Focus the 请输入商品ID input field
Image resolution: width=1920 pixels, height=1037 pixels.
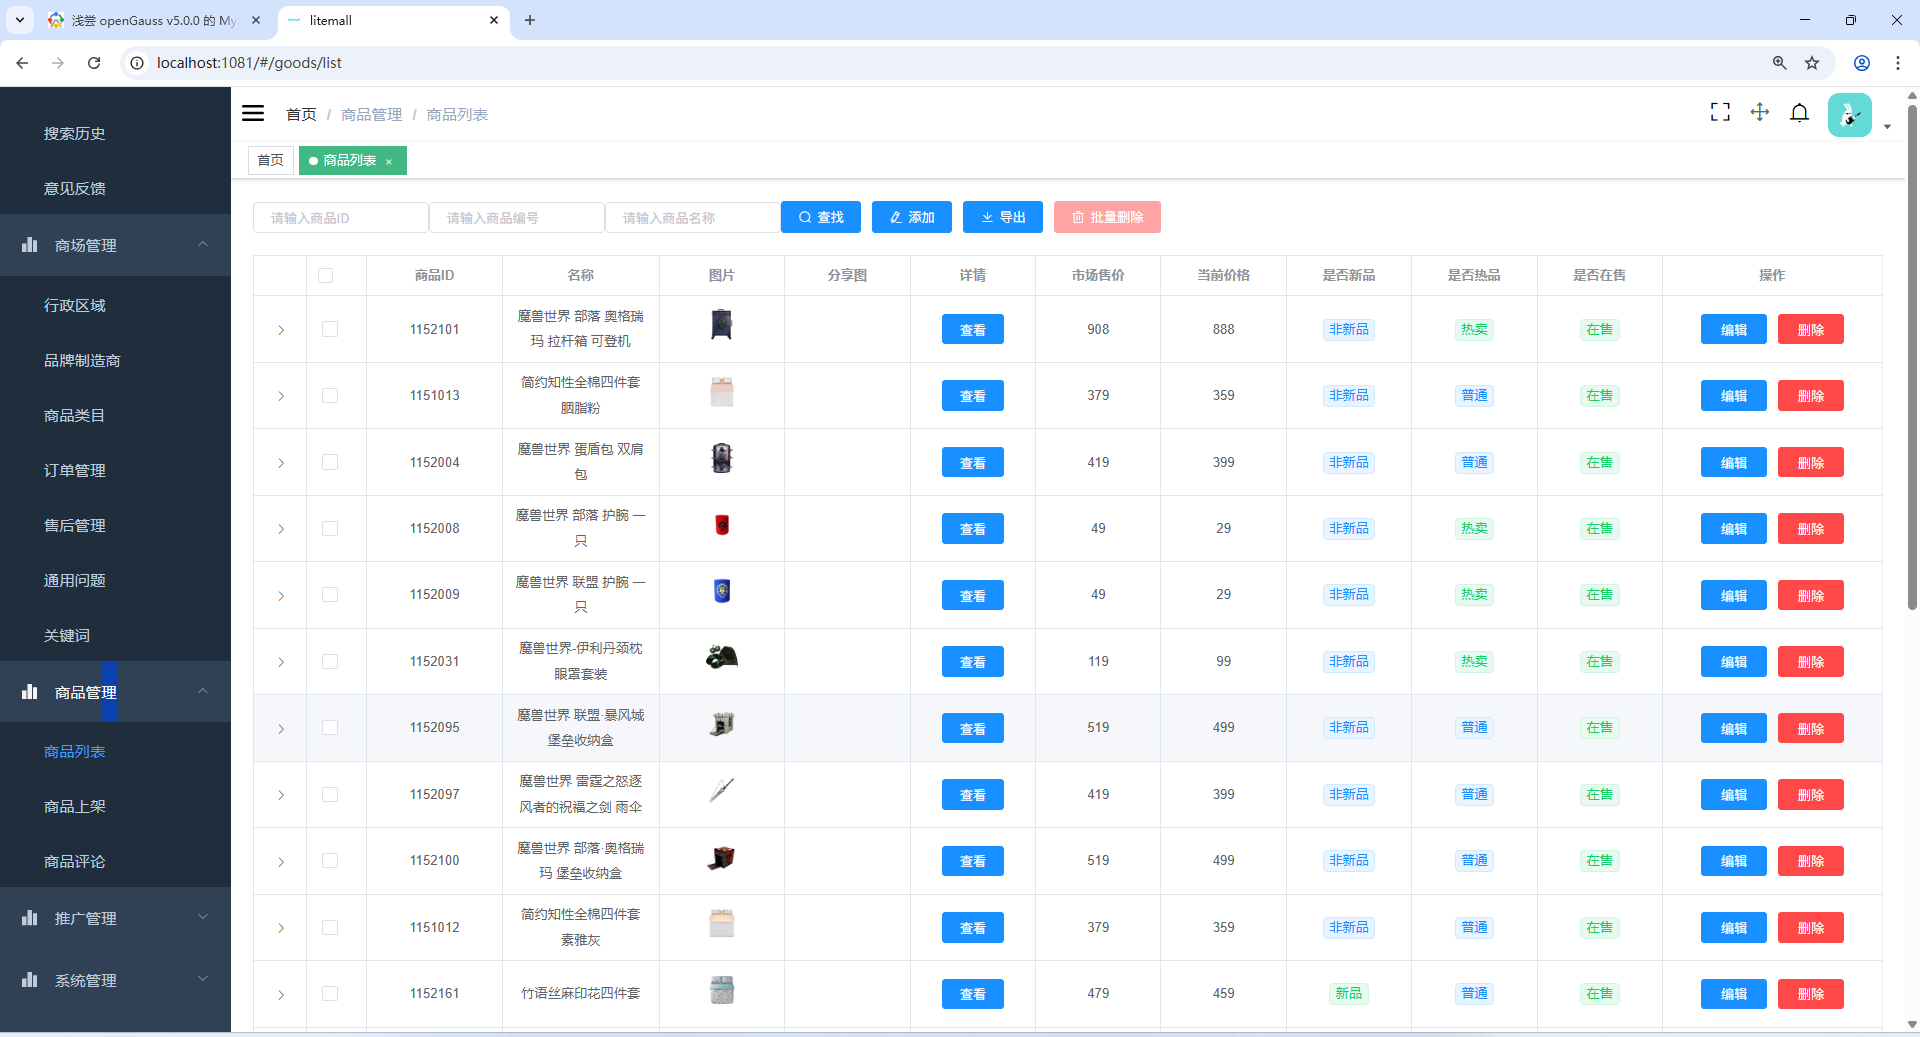(341, 217)
